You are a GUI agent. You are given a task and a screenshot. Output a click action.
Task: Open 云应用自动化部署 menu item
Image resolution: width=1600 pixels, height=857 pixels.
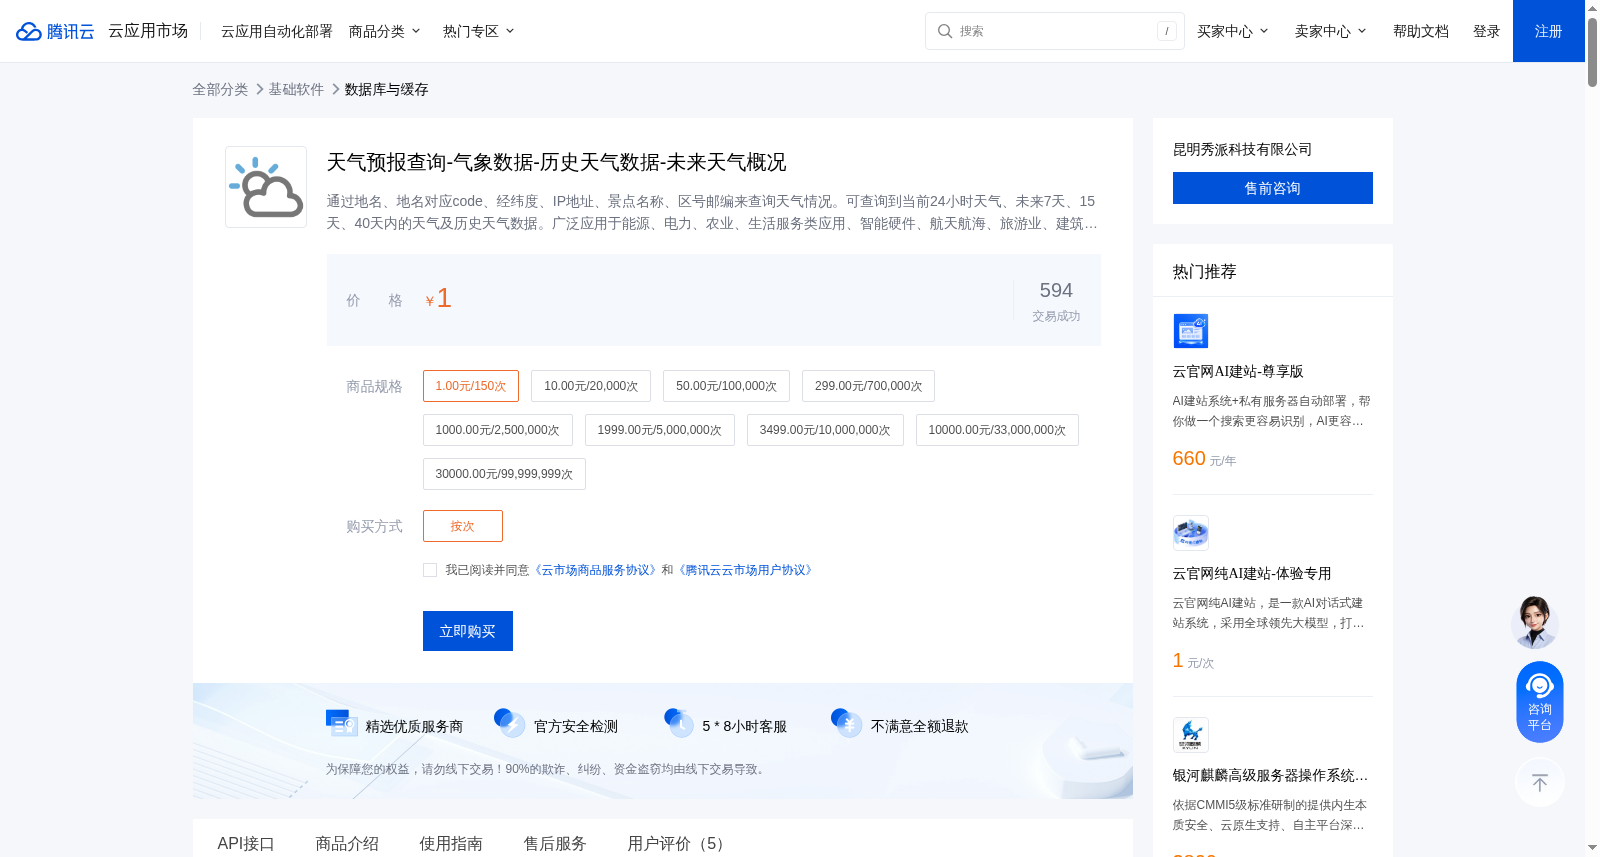(277, 31)
